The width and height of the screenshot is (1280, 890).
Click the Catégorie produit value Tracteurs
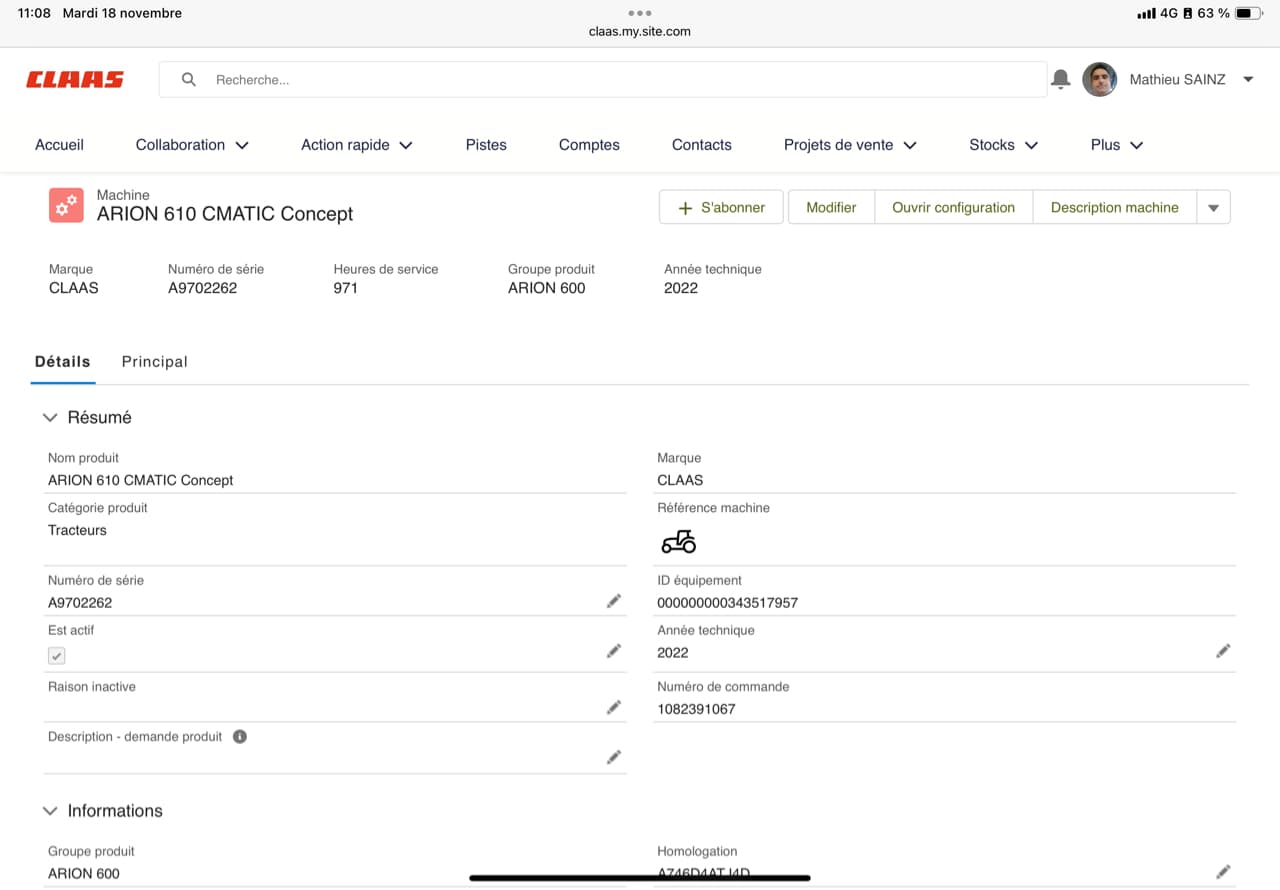coord(77,530)
